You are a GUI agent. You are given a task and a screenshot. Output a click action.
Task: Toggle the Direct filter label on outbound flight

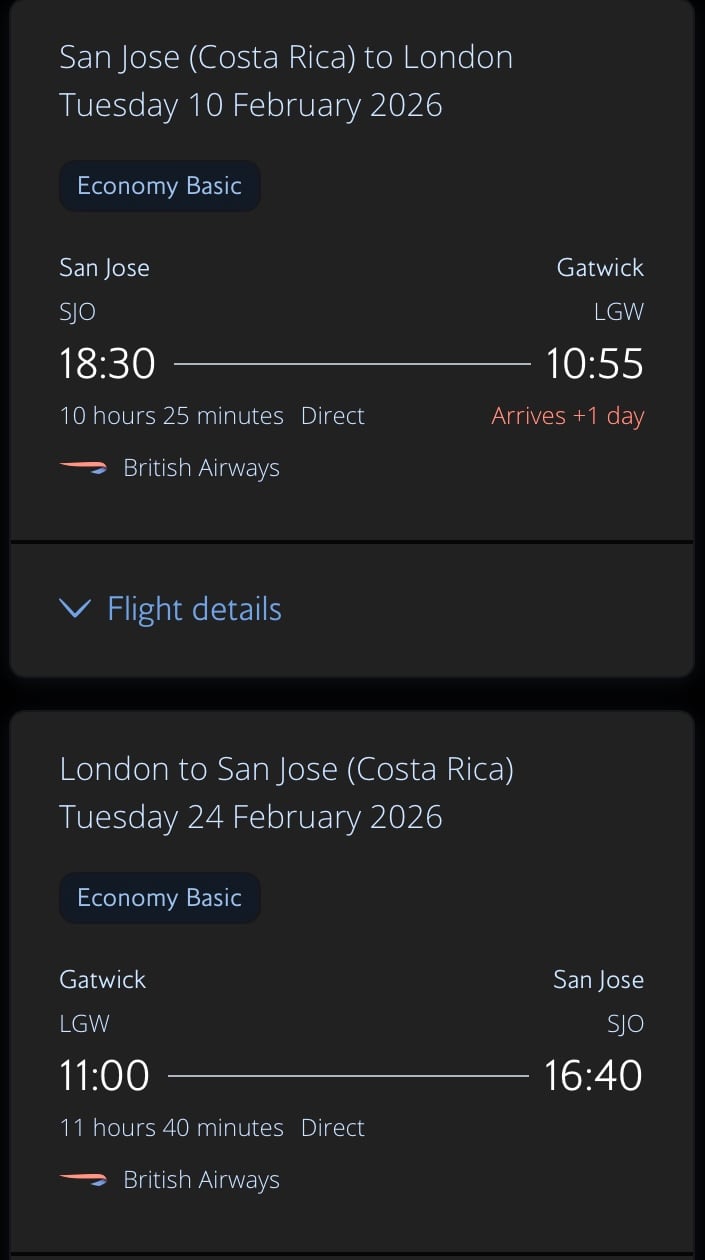tap(332, 415)
